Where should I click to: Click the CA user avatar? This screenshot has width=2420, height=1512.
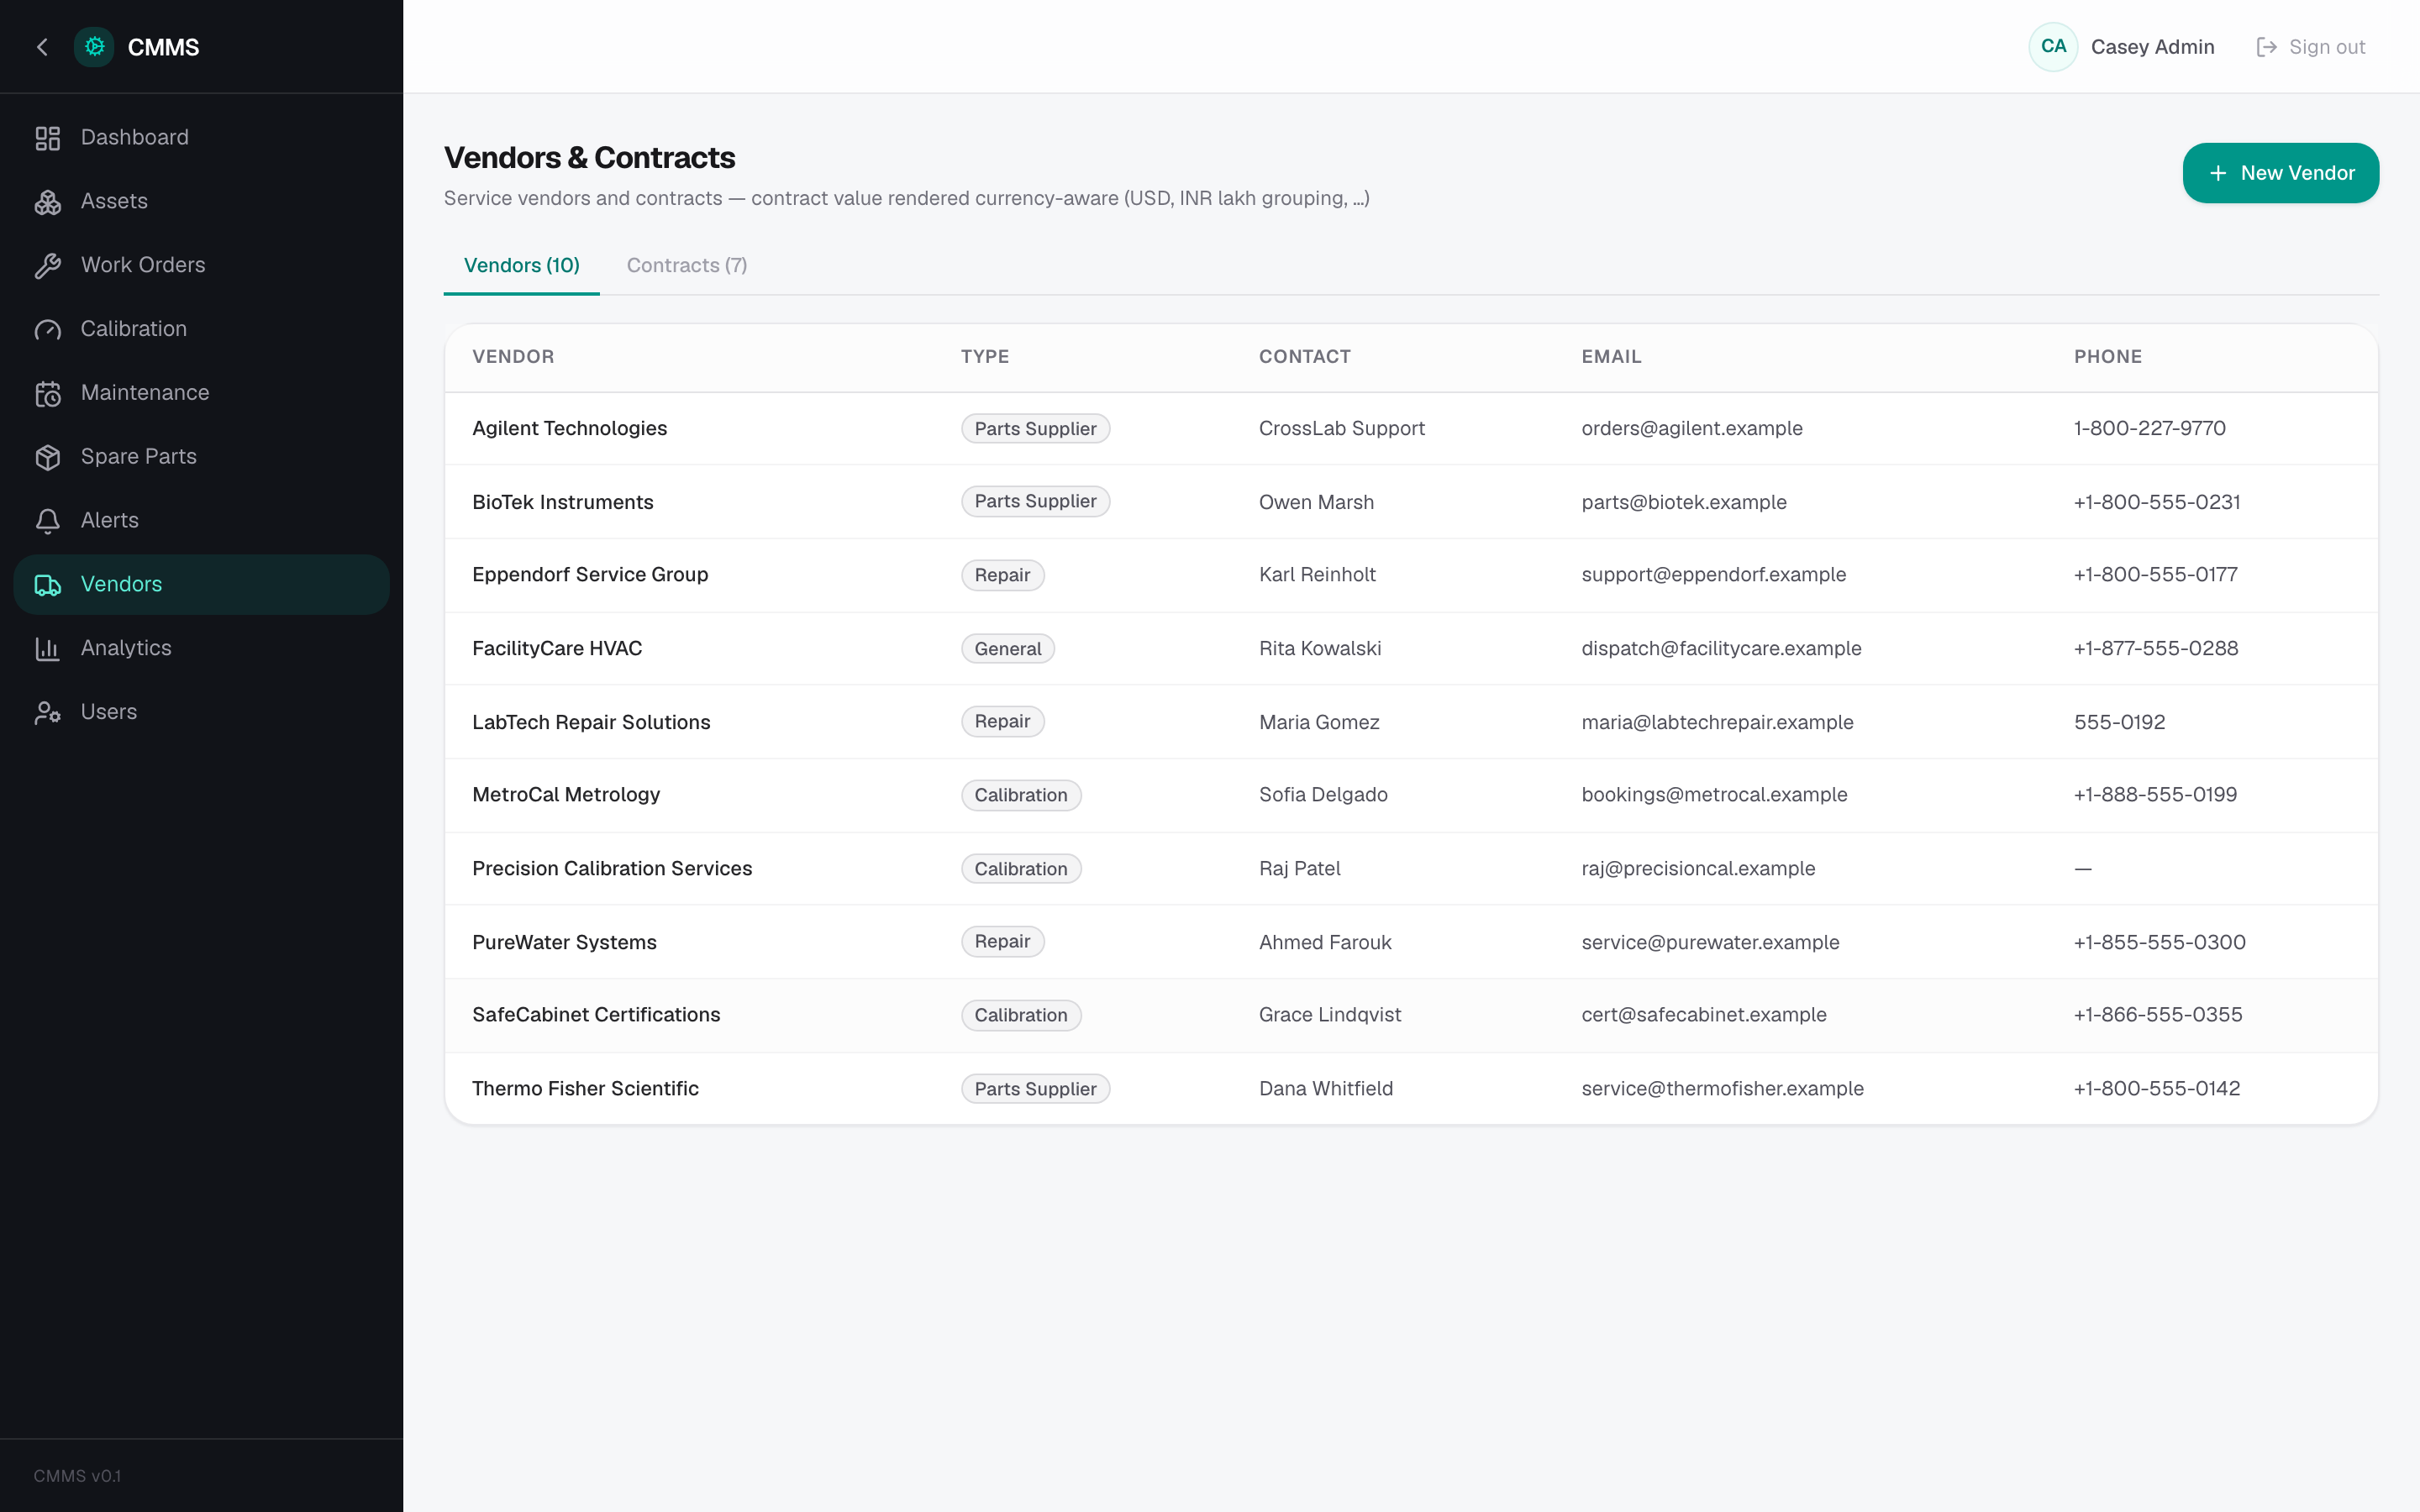pyautogui.click(x=2053, y=47)
